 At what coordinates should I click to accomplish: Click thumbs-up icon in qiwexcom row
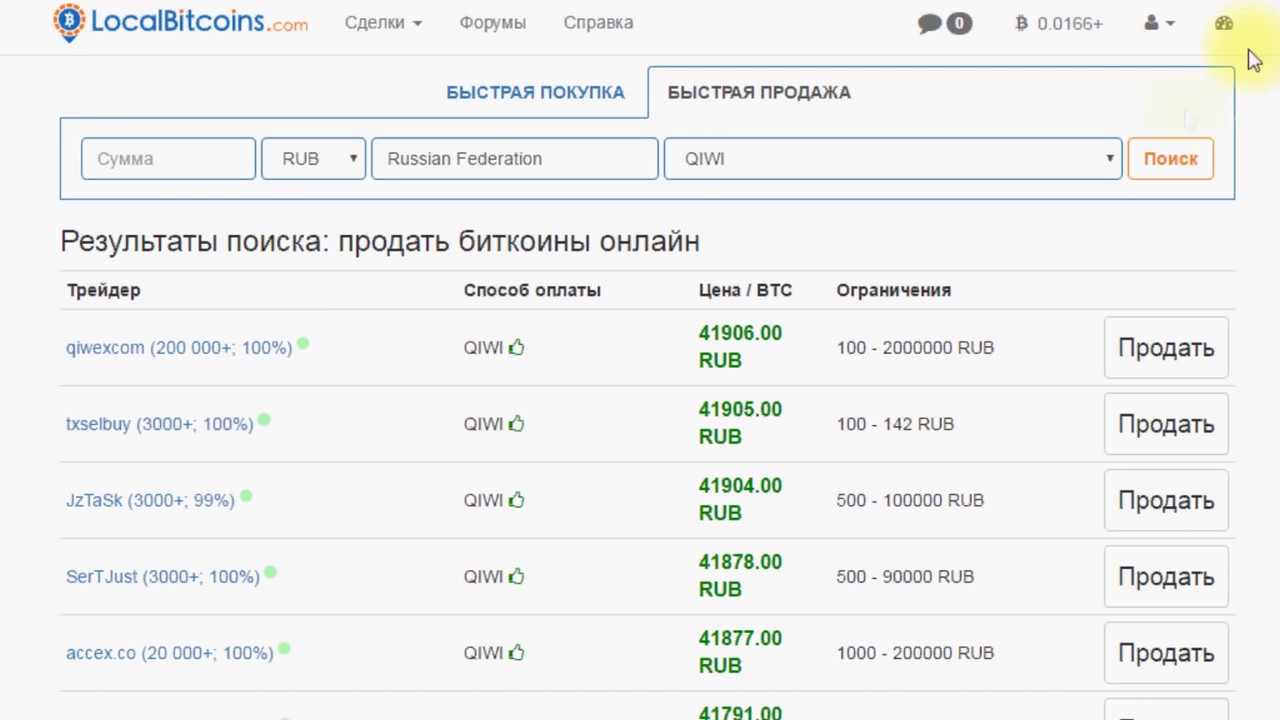pyautogui.click(x=516, y=348)
